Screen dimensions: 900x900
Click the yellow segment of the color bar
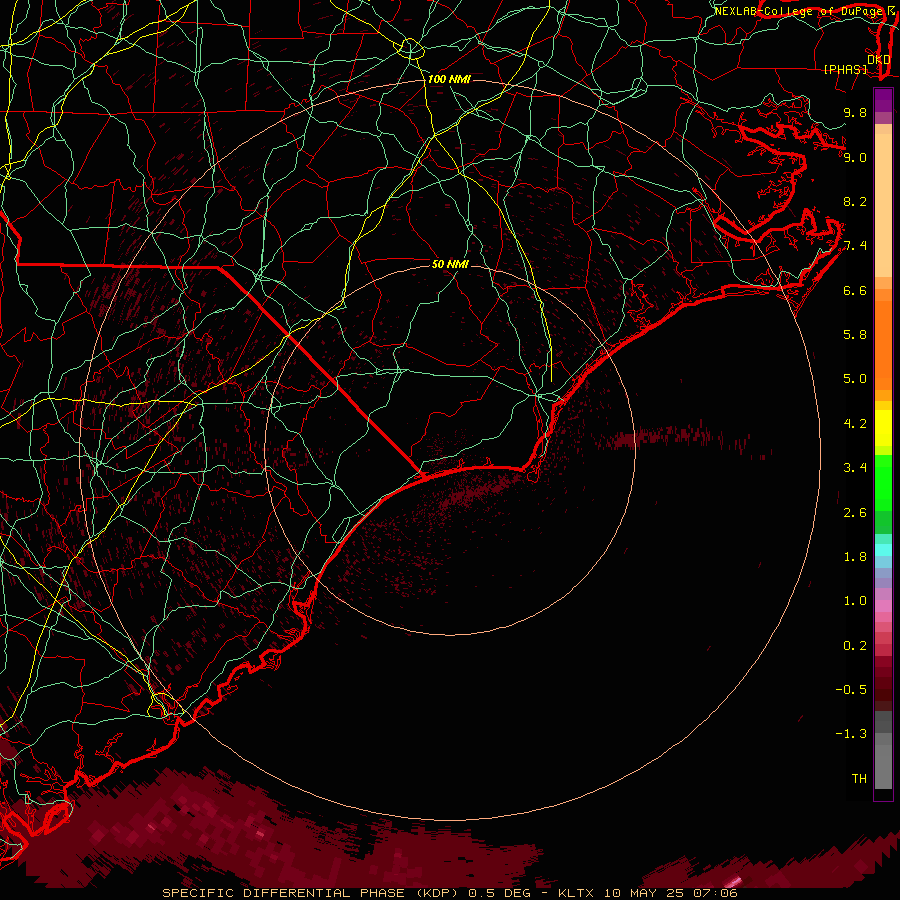(883, 428)
